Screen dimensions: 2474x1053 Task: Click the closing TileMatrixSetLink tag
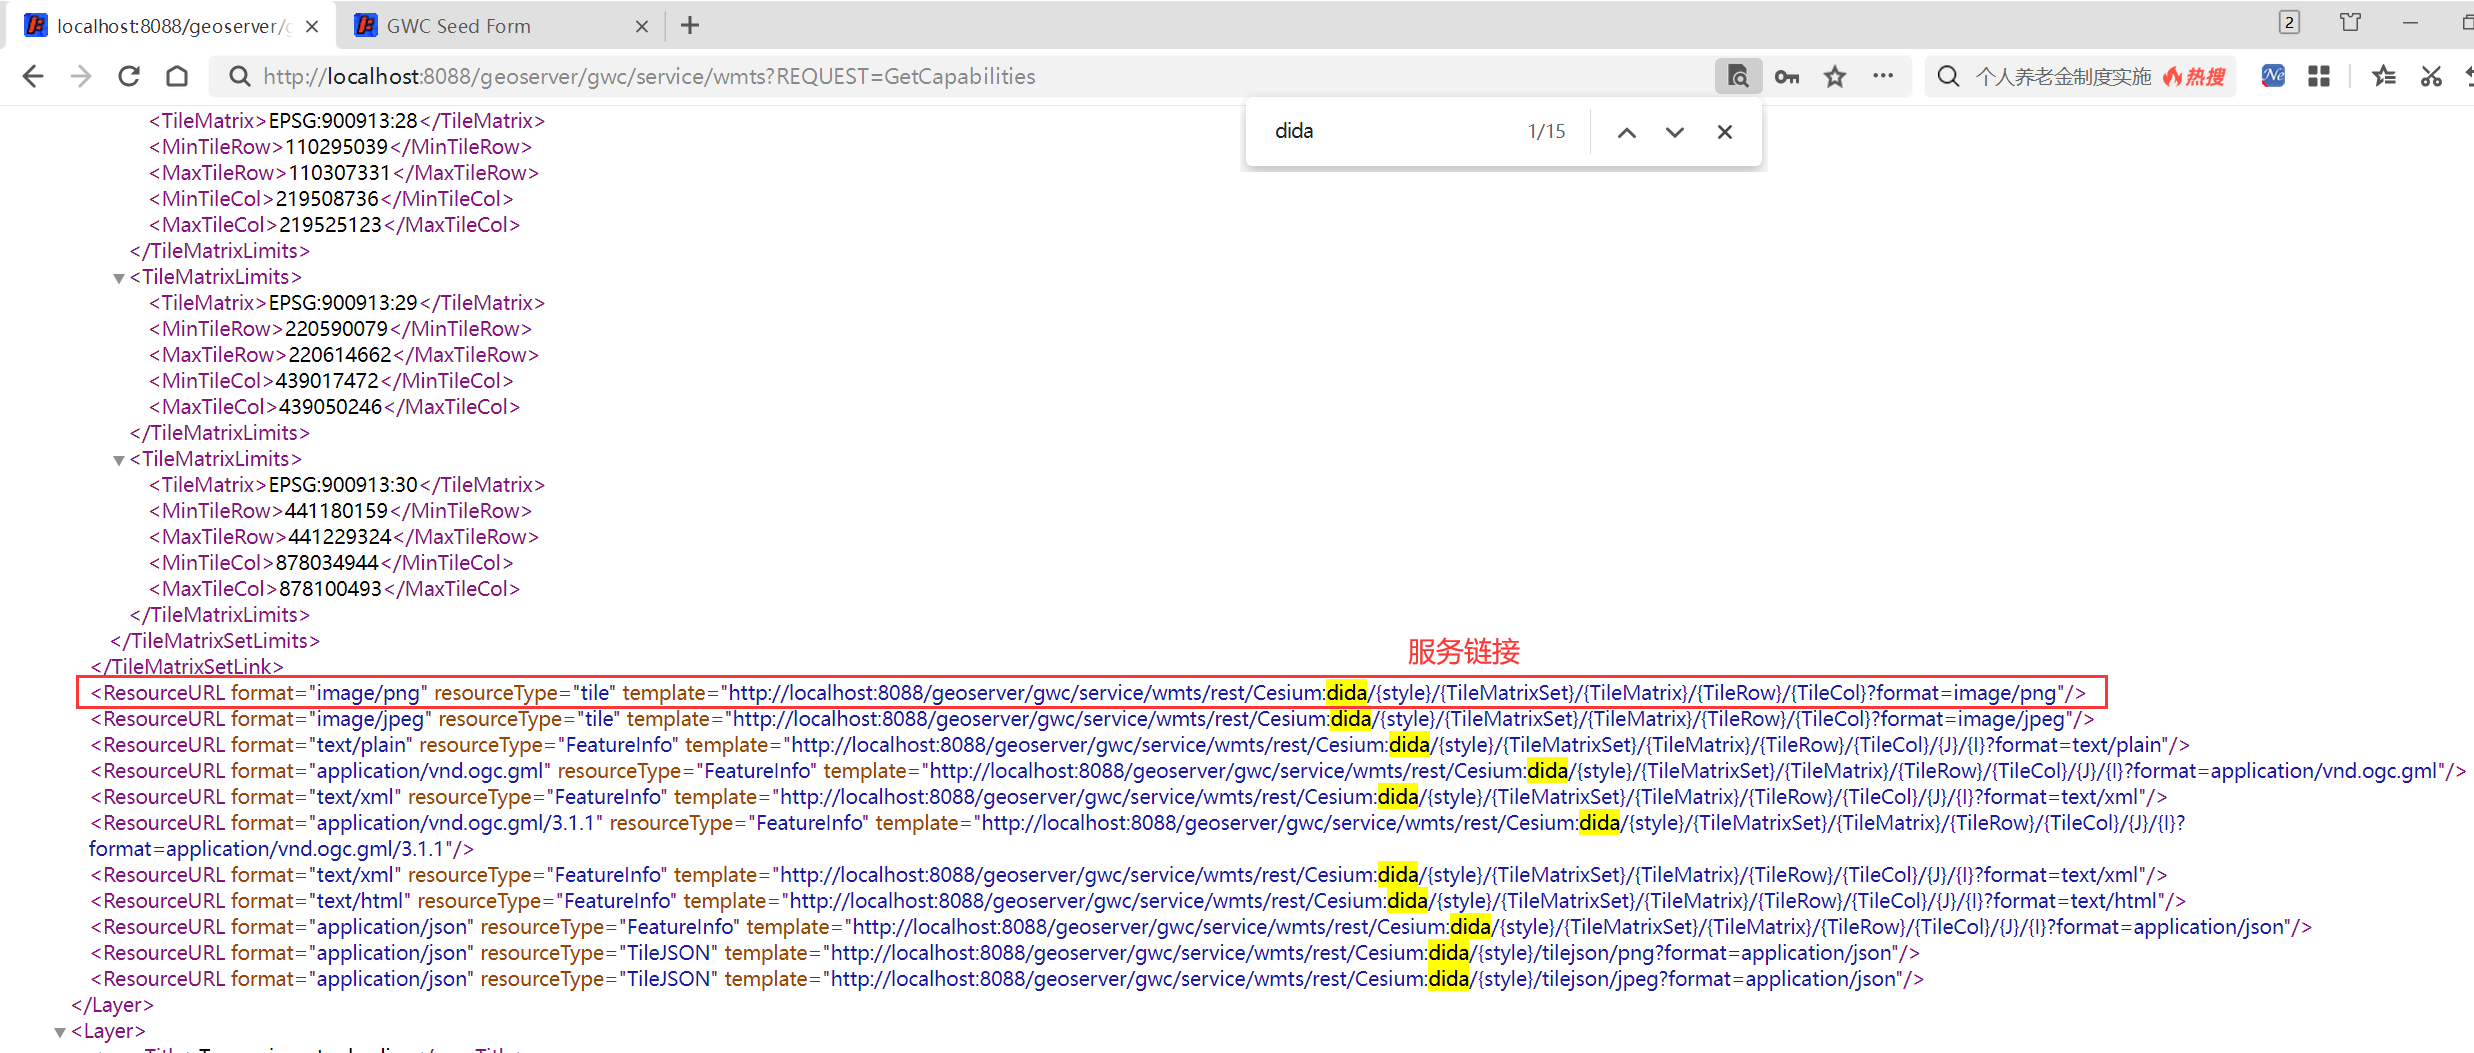coord(187,667)
